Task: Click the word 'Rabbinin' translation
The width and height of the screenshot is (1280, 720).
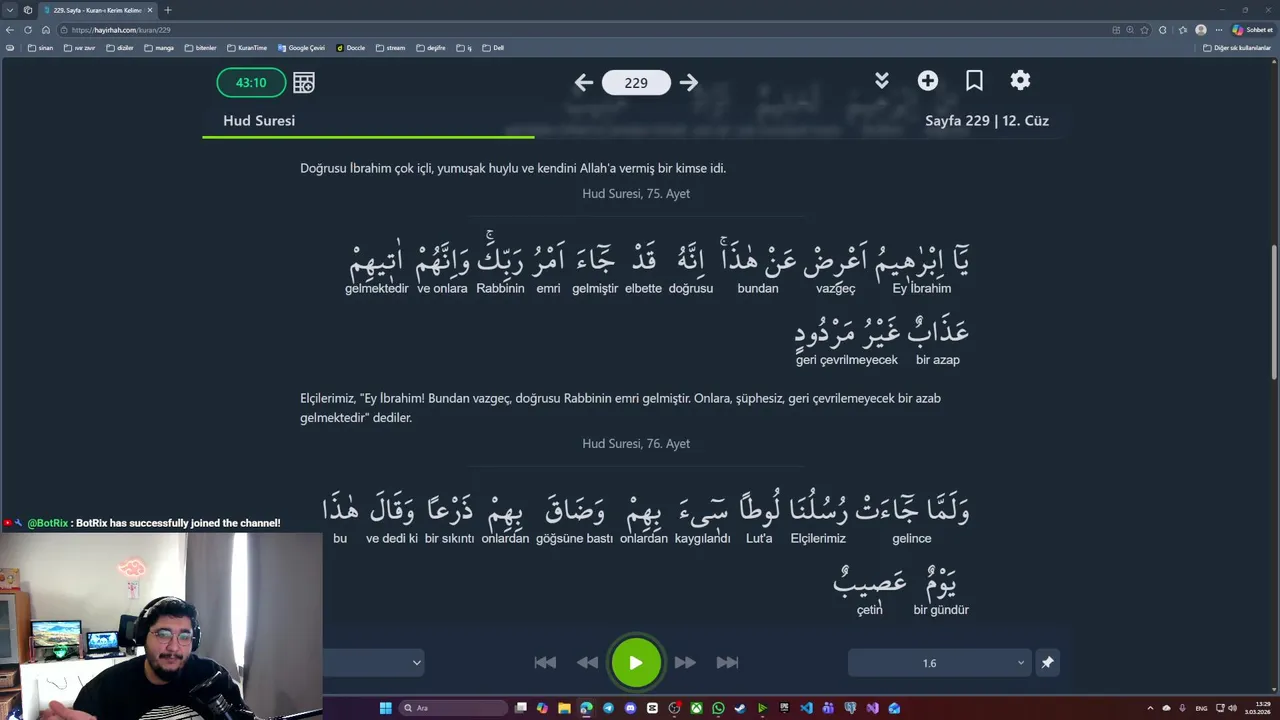Action: click(500, 288)
